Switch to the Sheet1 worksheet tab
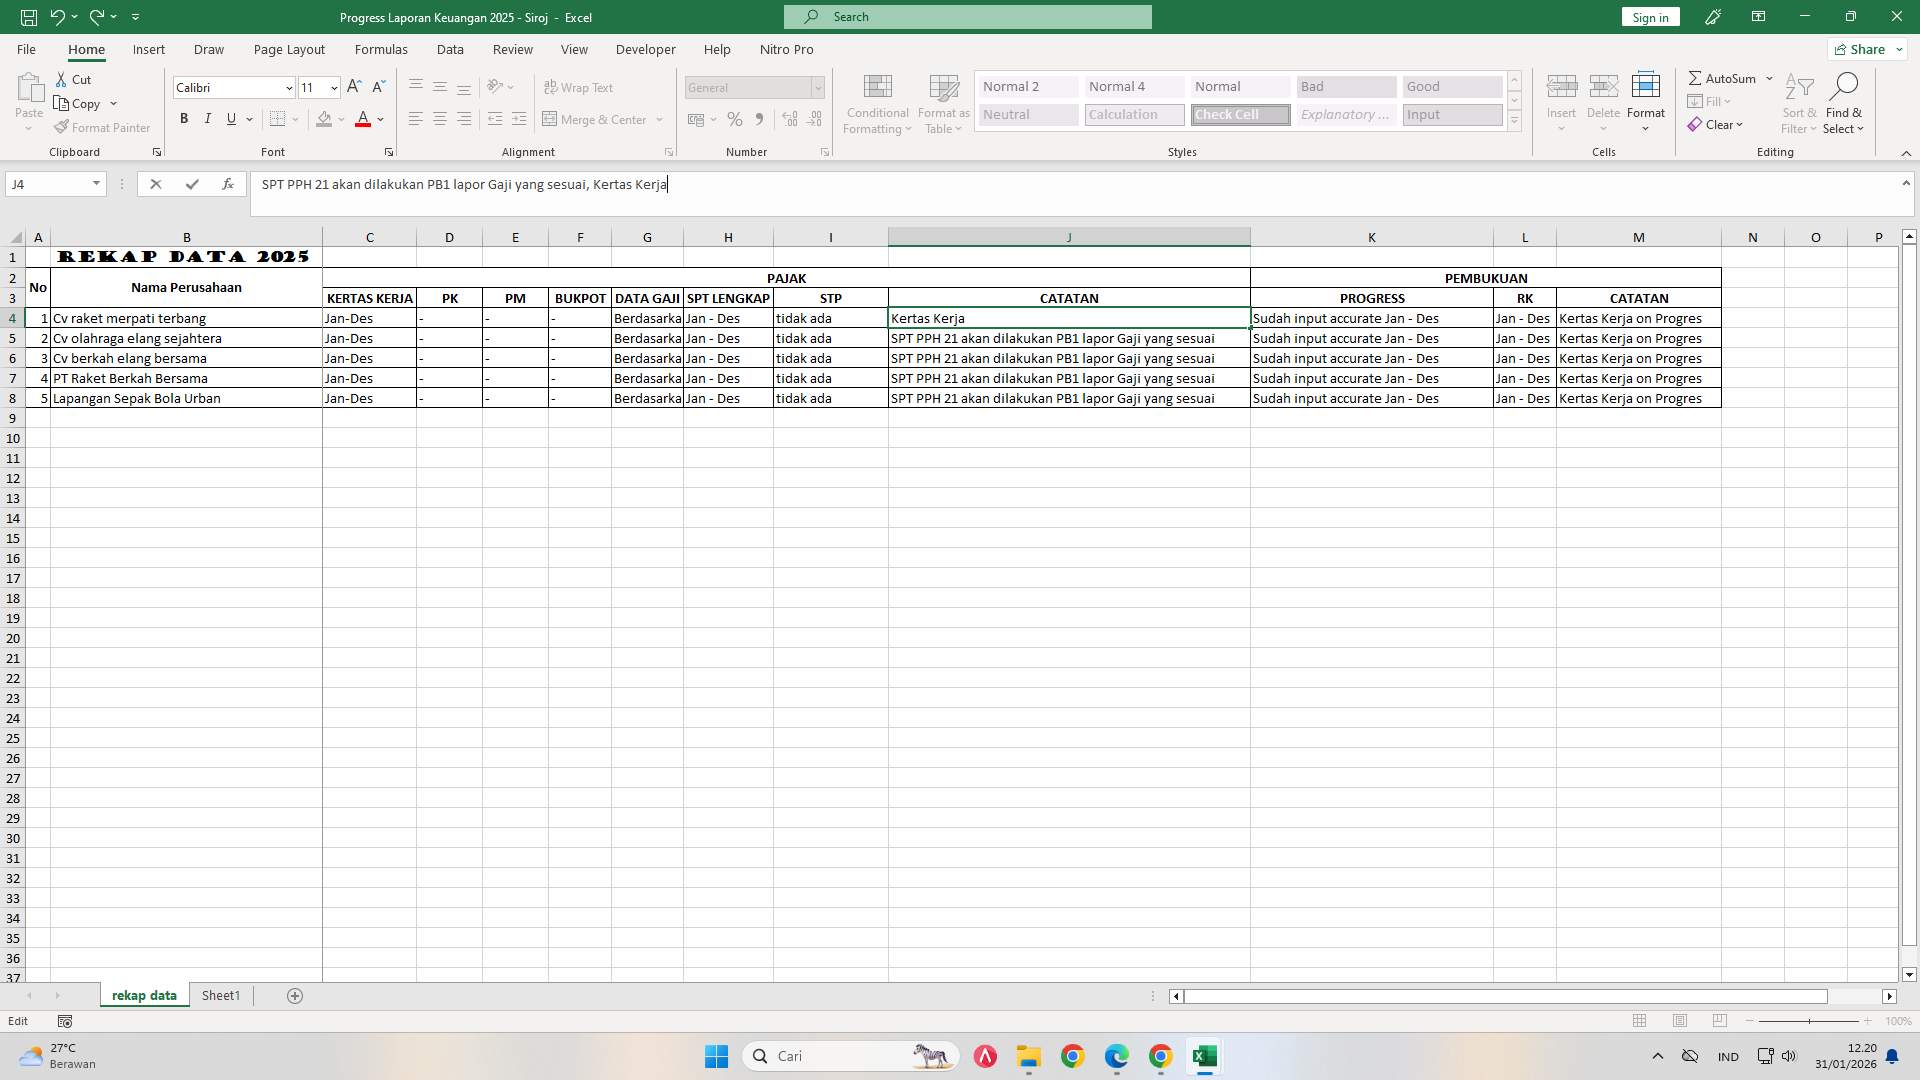1920x1080 pixels. [x=220, y=995]
